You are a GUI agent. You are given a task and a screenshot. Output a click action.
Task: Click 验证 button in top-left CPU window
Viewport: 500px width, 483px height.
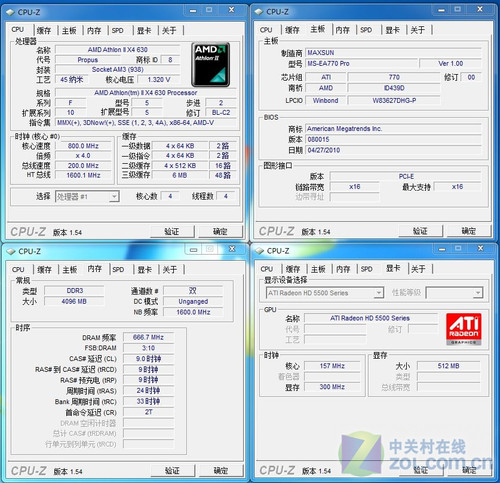[x=172, y=231]
